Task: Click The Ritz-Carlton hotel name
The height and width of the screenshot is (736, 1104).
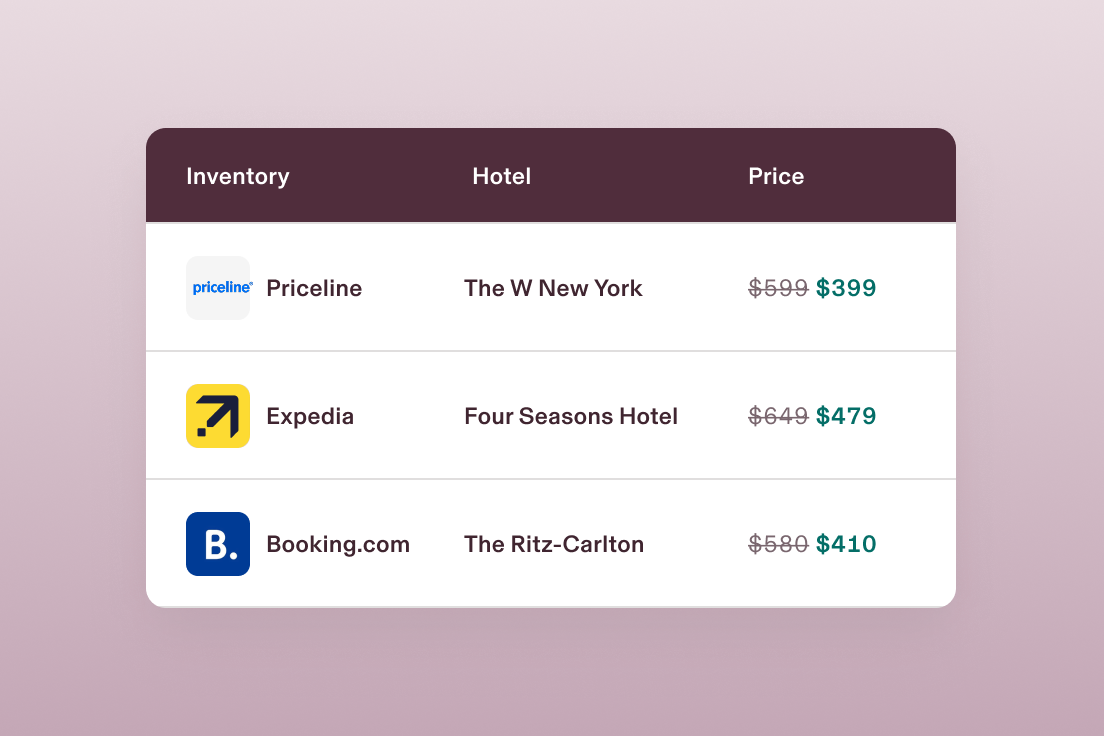Action: [554, 544]
